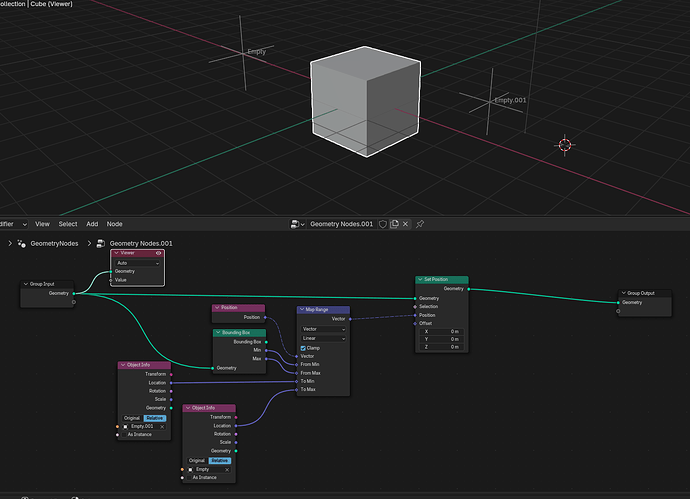This screenshot has width=690, height=499.
Task: Open the Add menu in node editor
Action: point(92,224)
